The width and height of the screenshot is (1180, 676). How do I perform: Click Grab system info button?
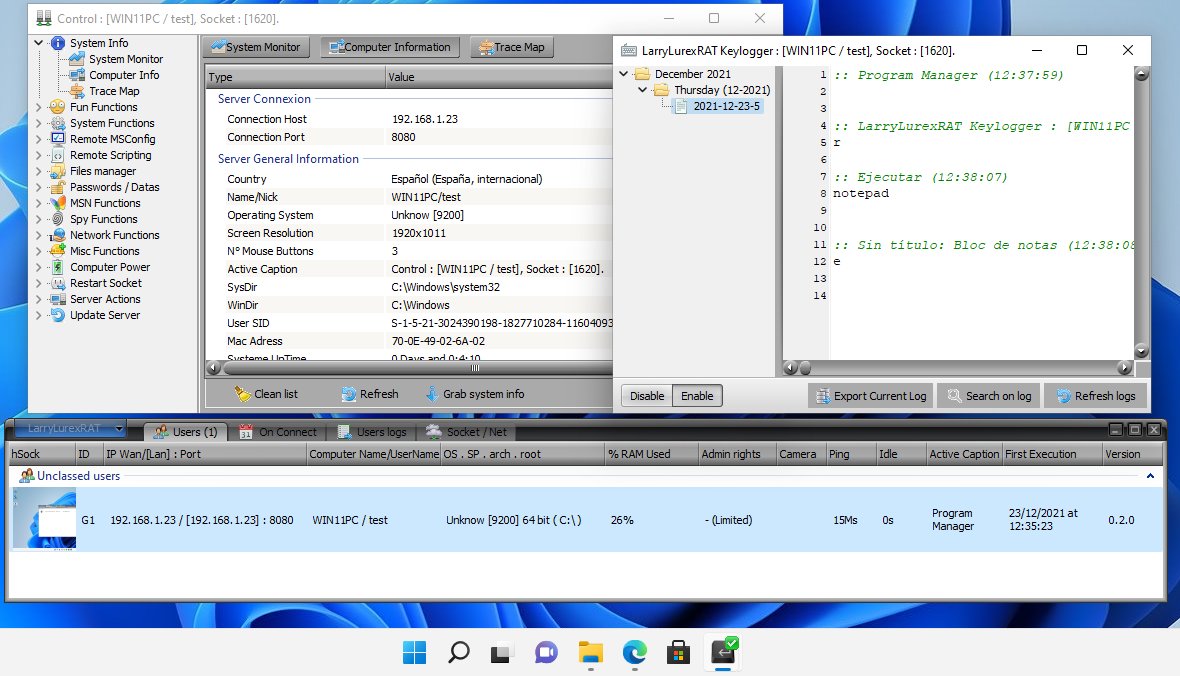click(475, 394)
